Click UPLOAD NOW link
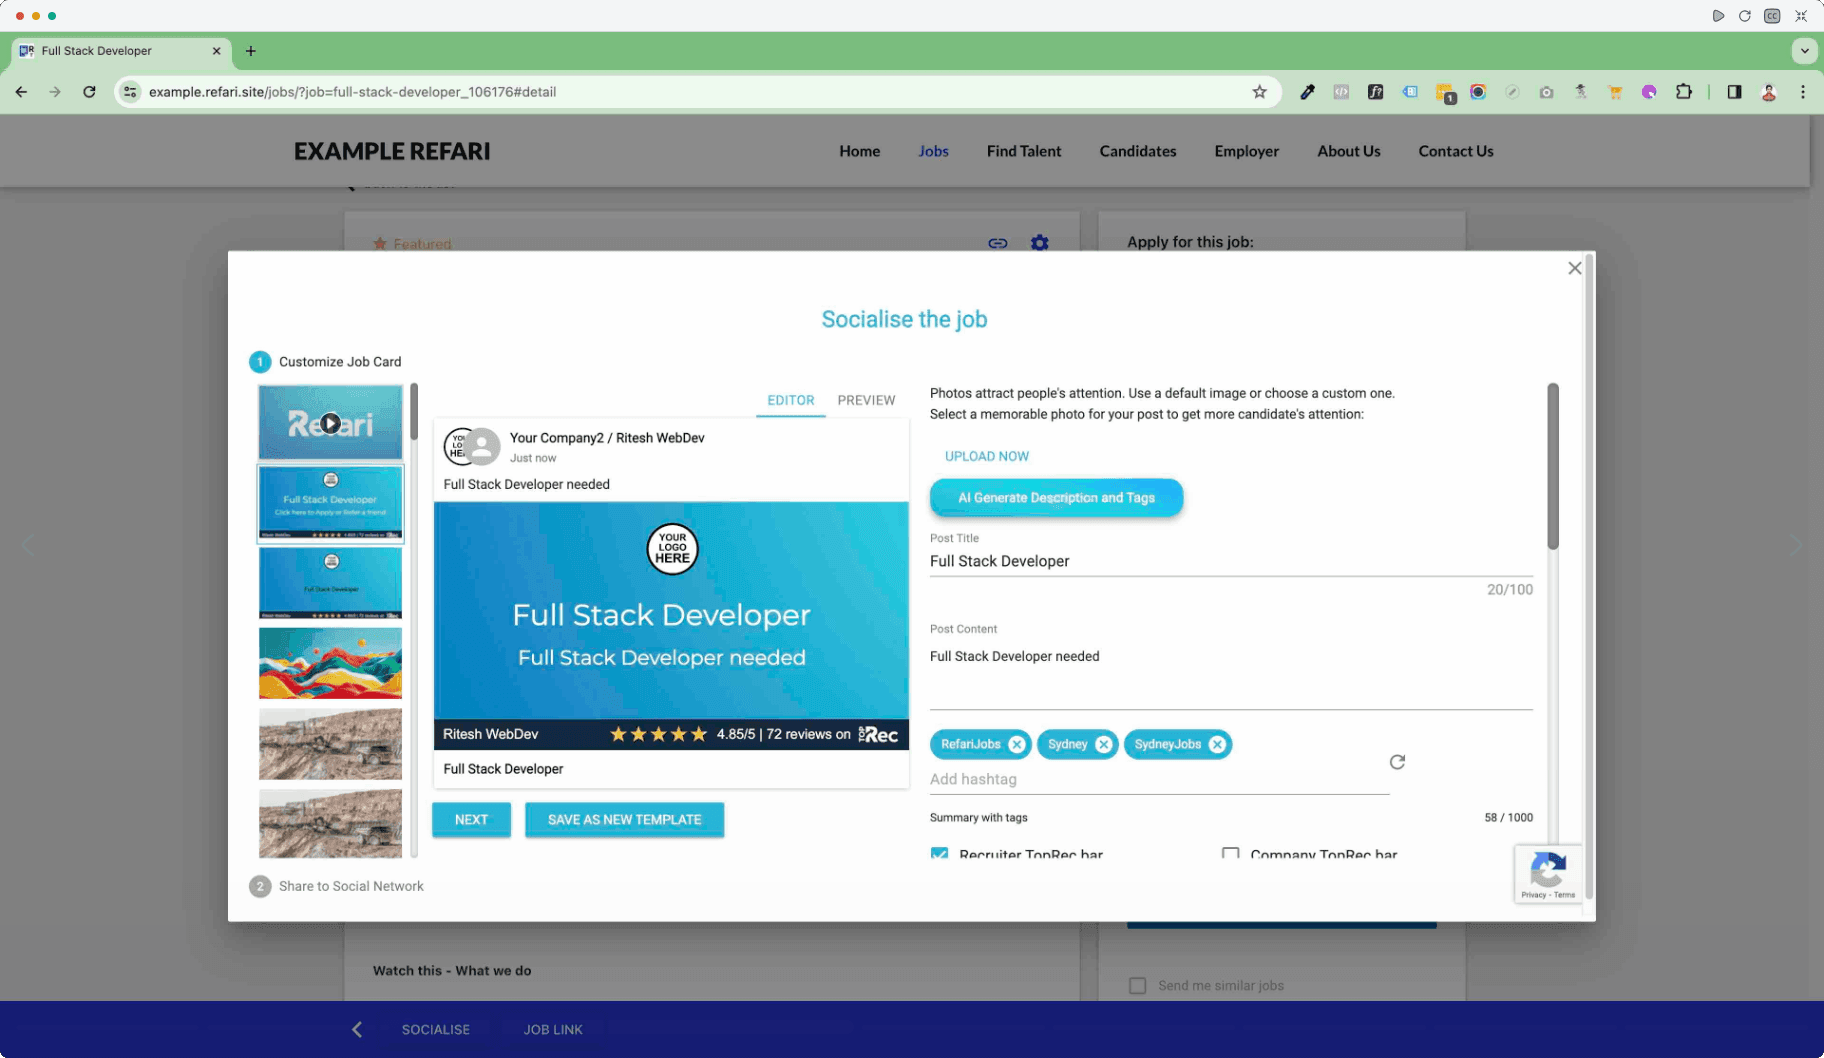 [986, 456]
